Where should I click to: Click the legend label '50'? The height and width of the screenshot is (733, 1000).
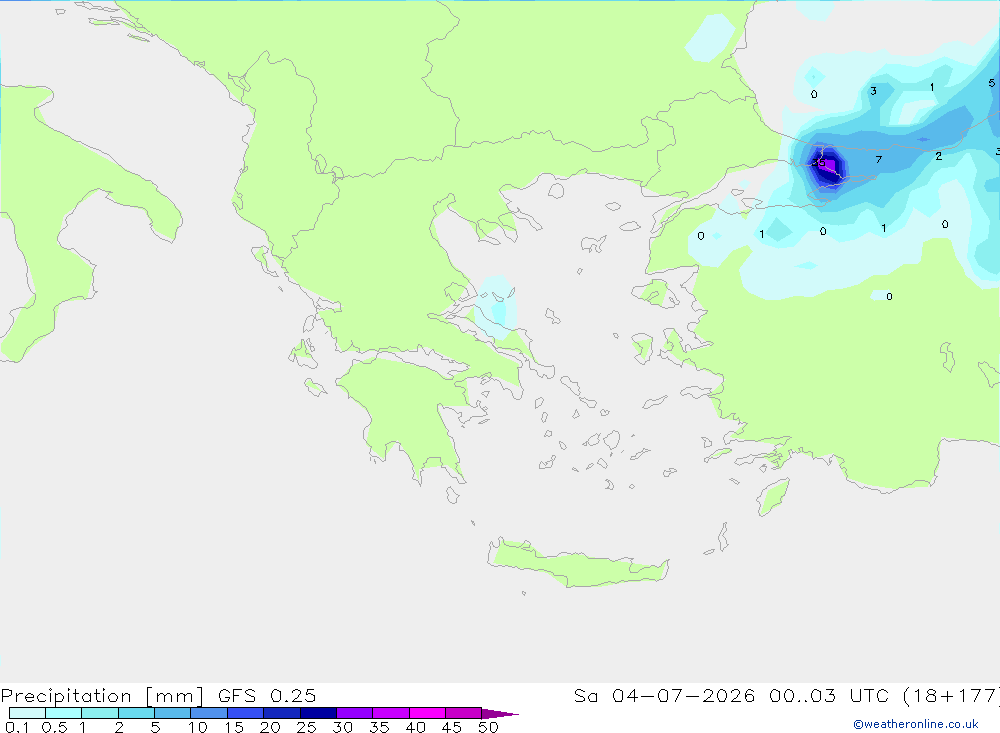tap(488, 727)
